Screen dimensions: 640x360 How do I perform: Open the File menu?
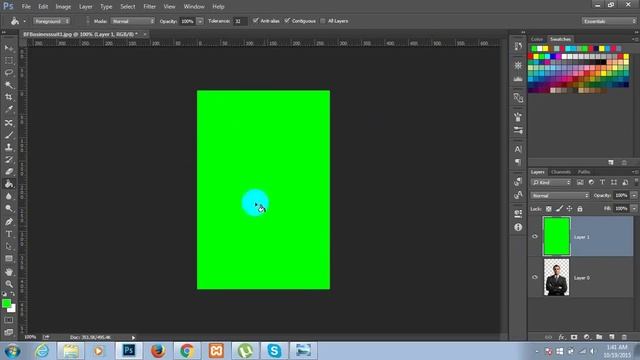(26, 7)
